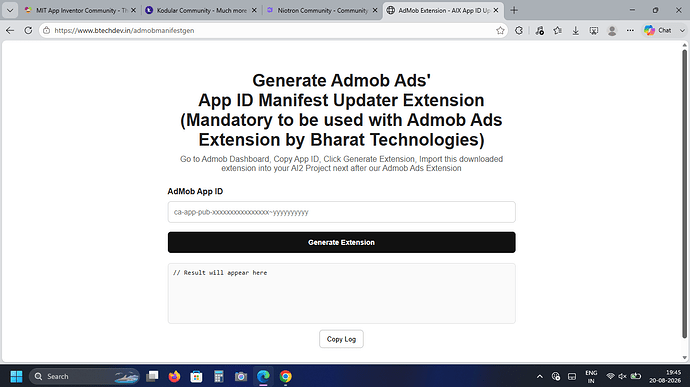Click the Copy Log button

pyautogui.click(x=341, y=339)
